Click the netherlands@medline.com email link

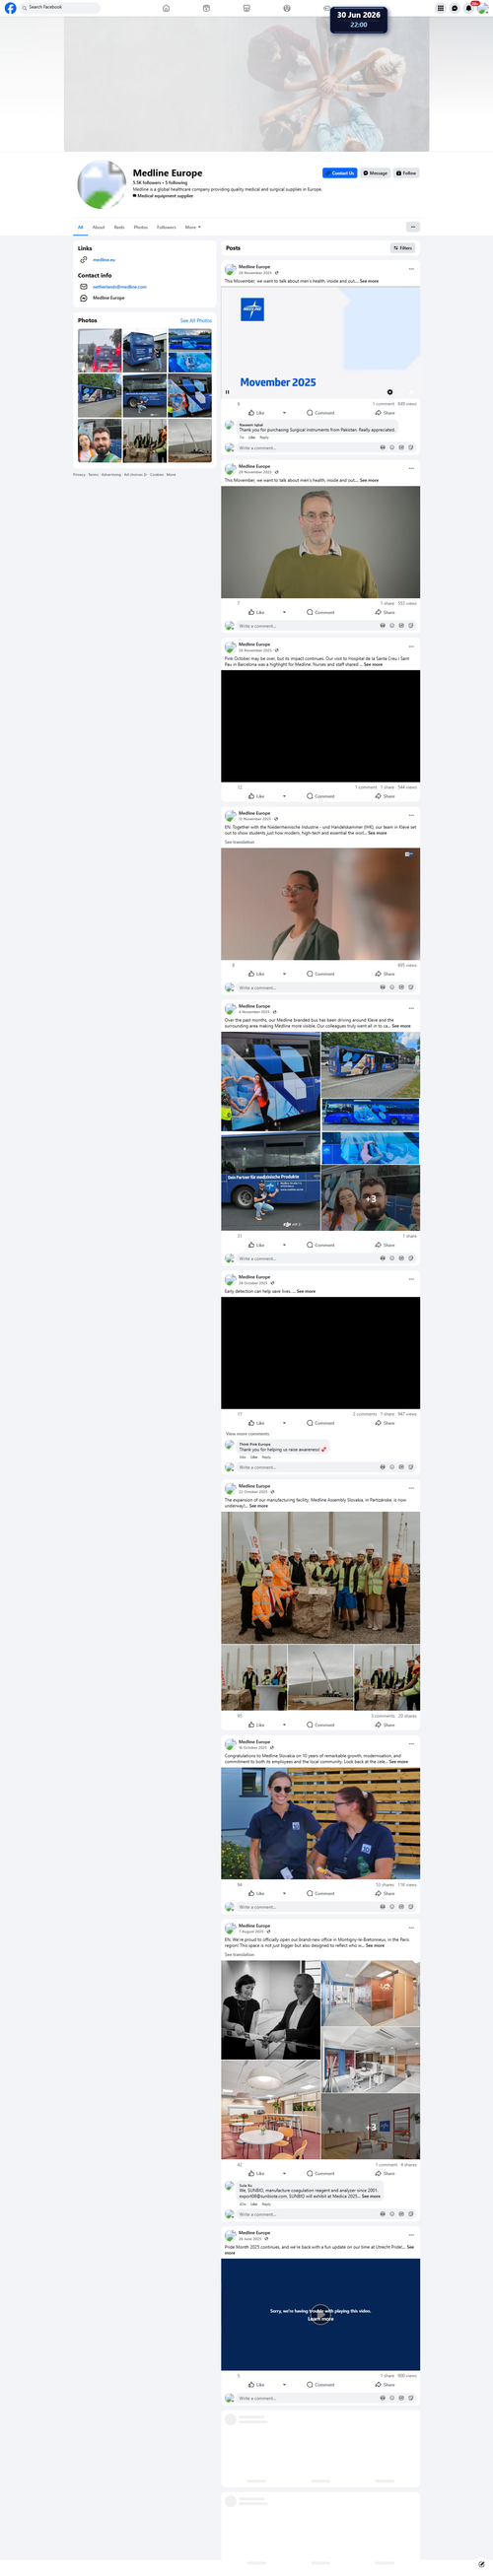pyautogui.click(x=119, y=287)
